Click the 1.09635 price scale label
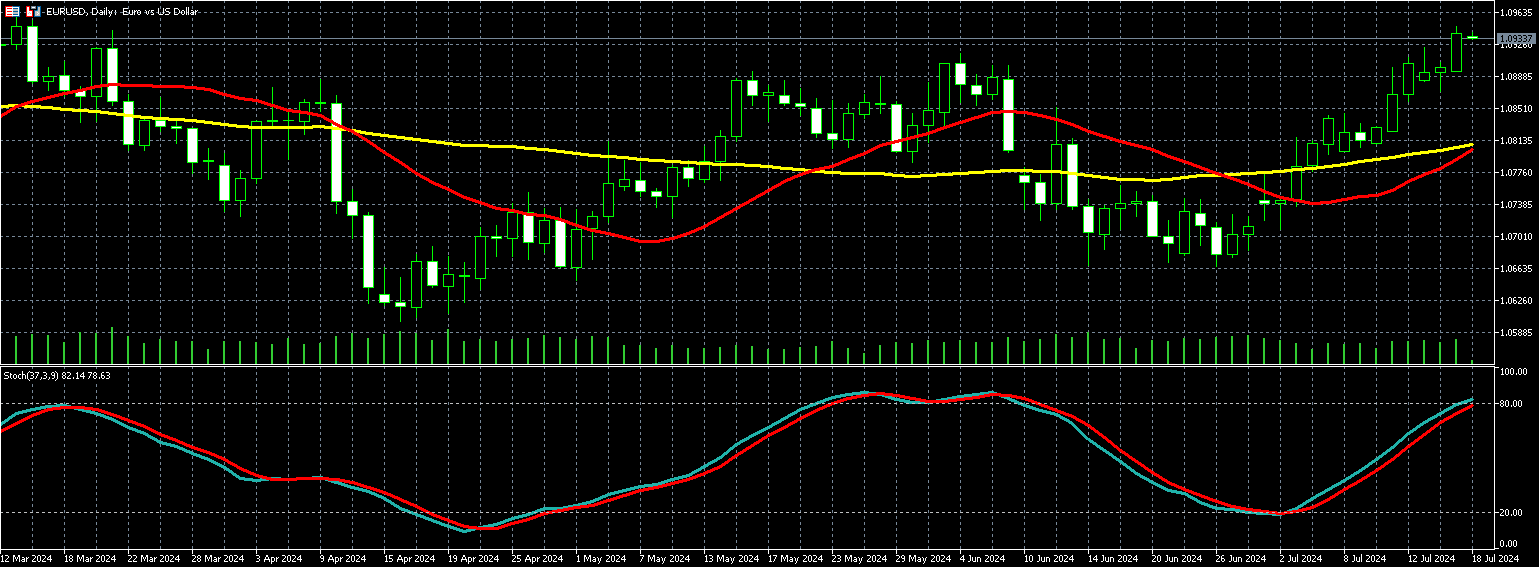The image size is (1539, 567). click(1514, 12)
